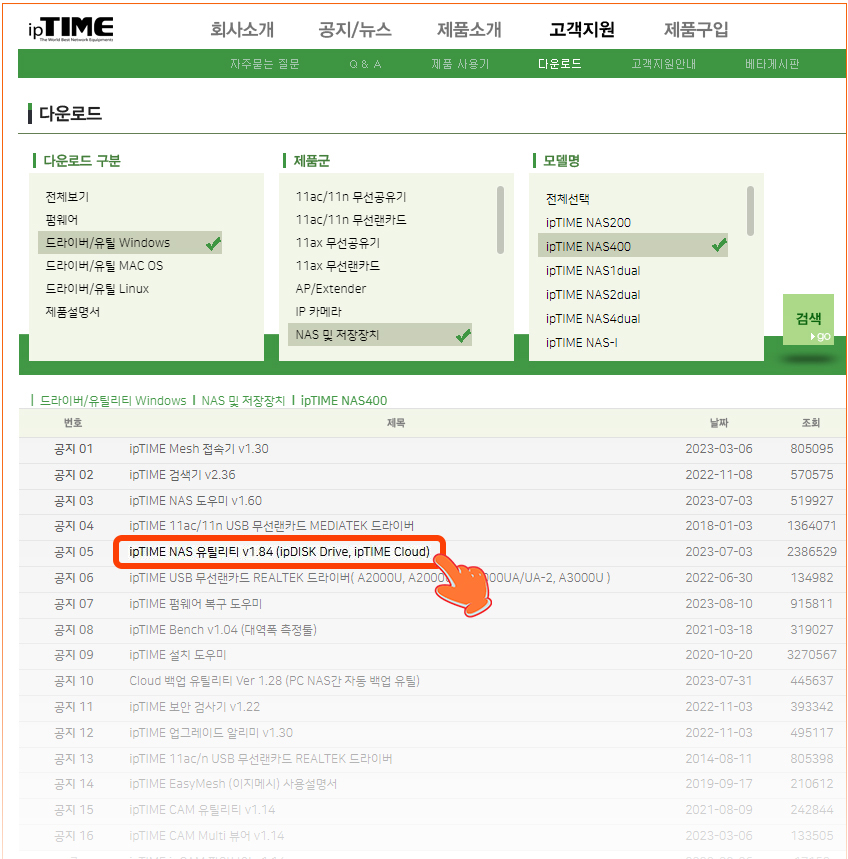
Task: Go to Q & A submenu
Action: point(365,64)
